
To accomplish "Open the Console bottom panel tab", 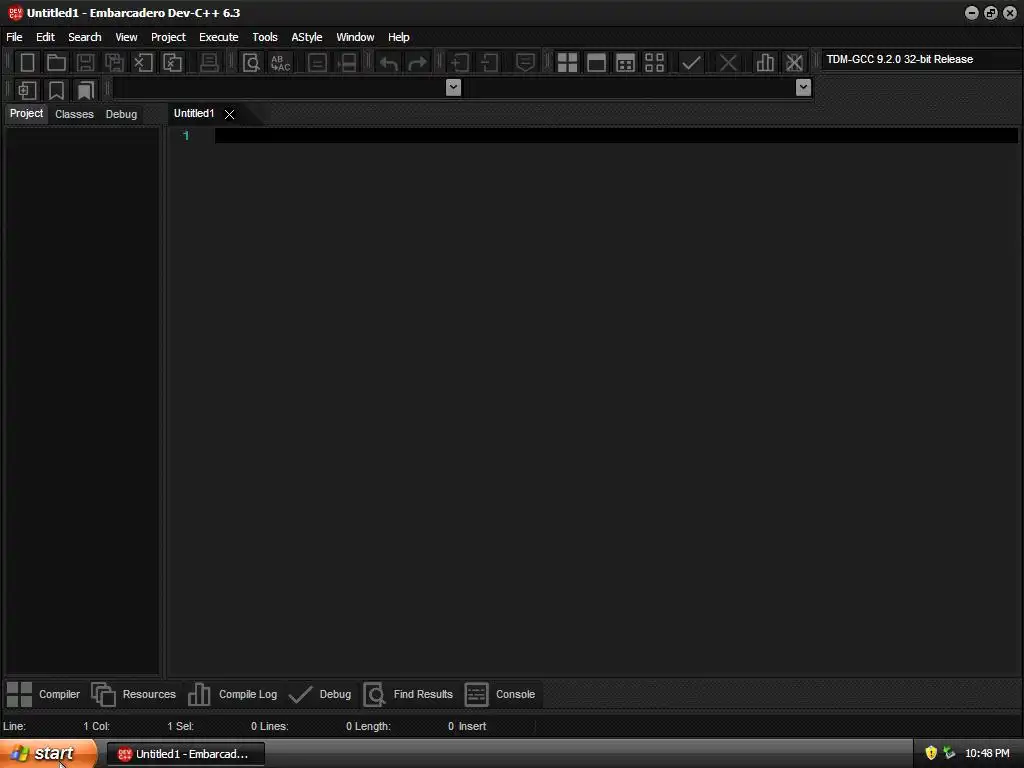I will 500,694.
